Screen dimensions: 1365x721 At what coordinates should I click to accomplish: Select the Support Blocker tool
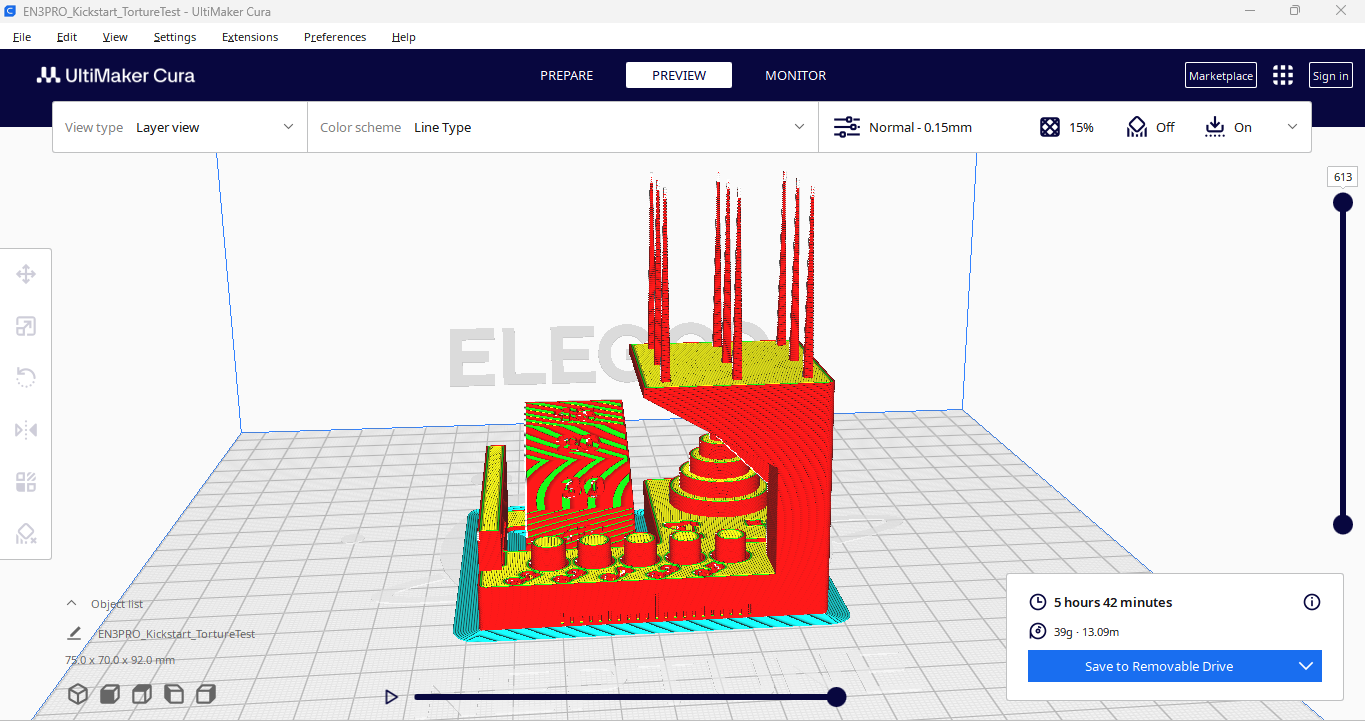pyautogui.click(x=26, y=534)
